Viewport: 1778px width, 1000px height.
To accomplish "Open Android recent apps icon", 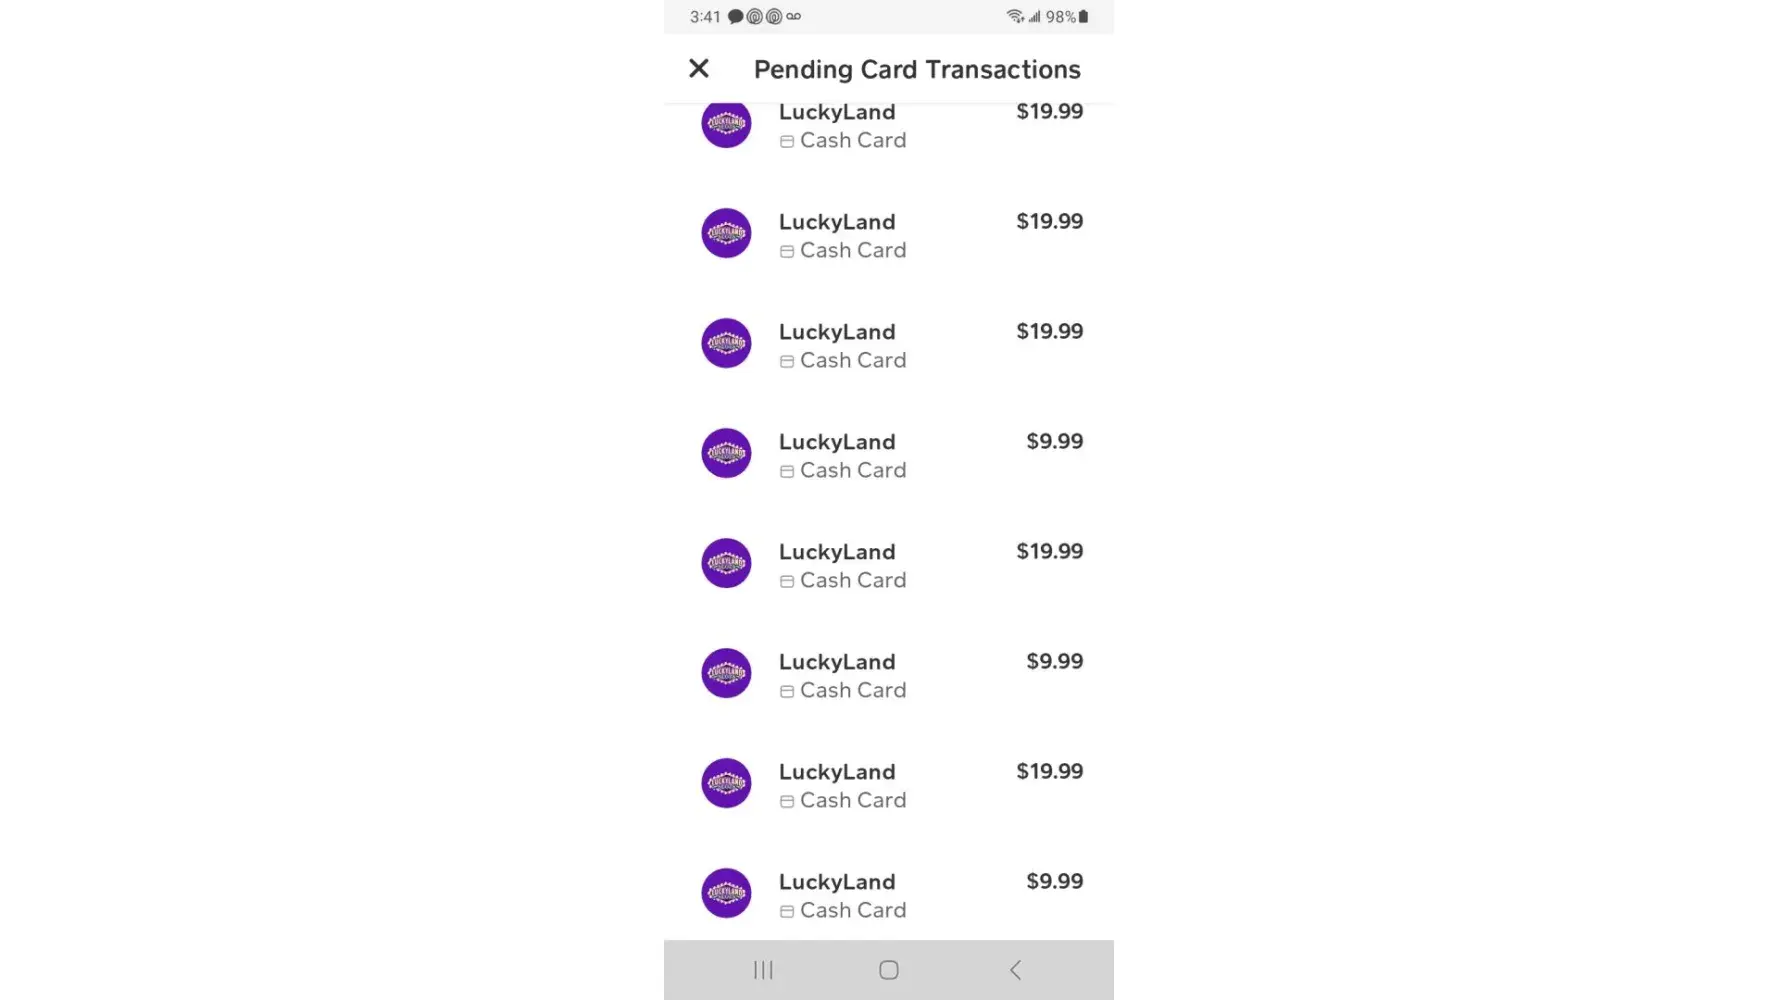I will [x=763, y=970].
